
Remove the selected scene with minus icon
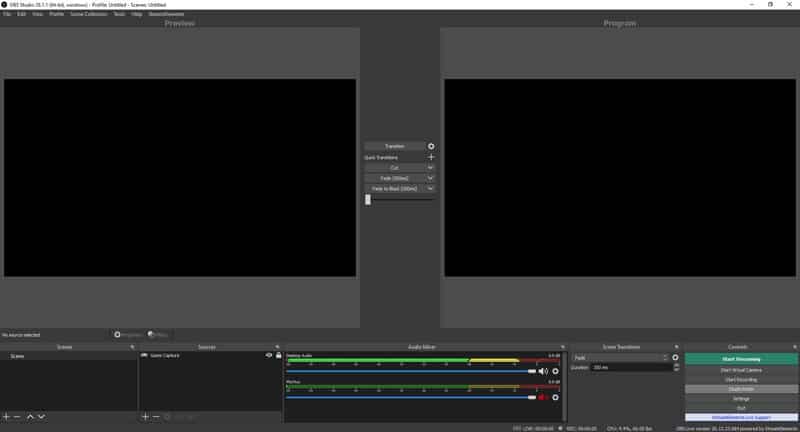pos(17,417)
